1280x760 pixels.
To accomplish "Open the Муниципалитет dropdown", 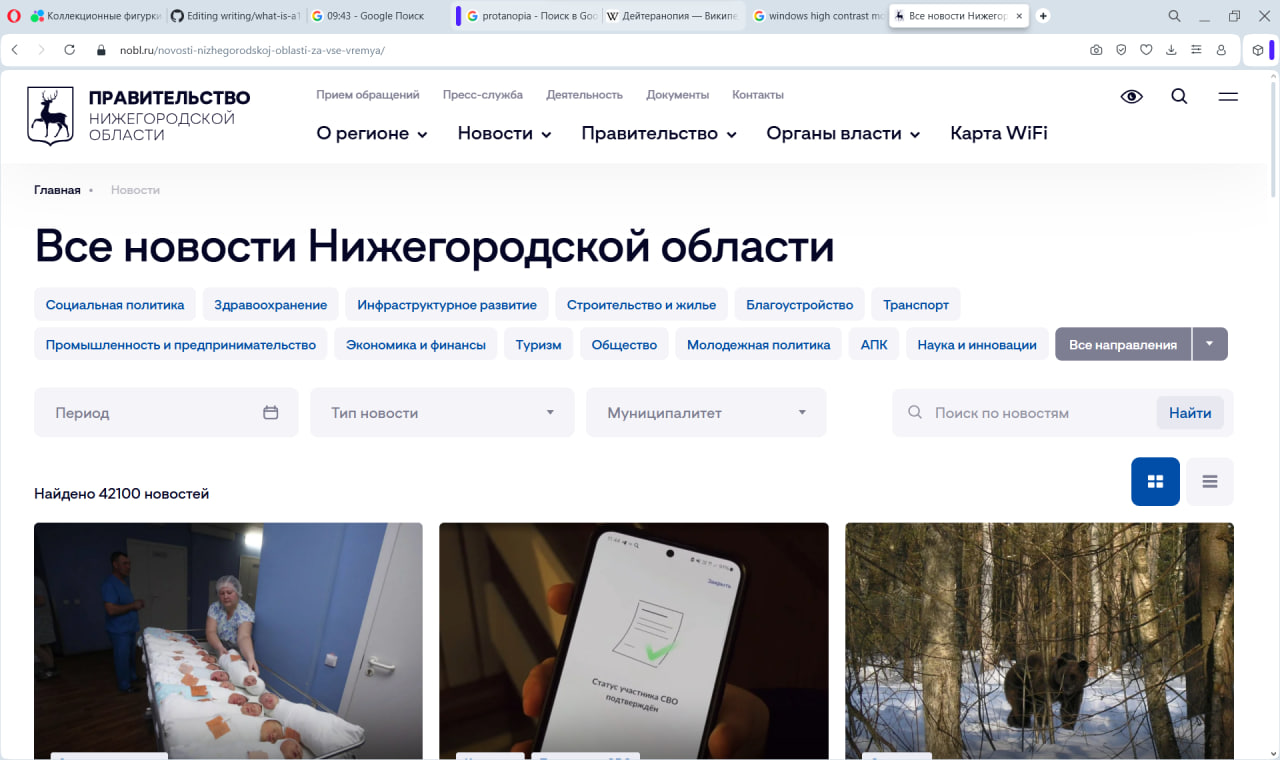I will pos(706,412).
